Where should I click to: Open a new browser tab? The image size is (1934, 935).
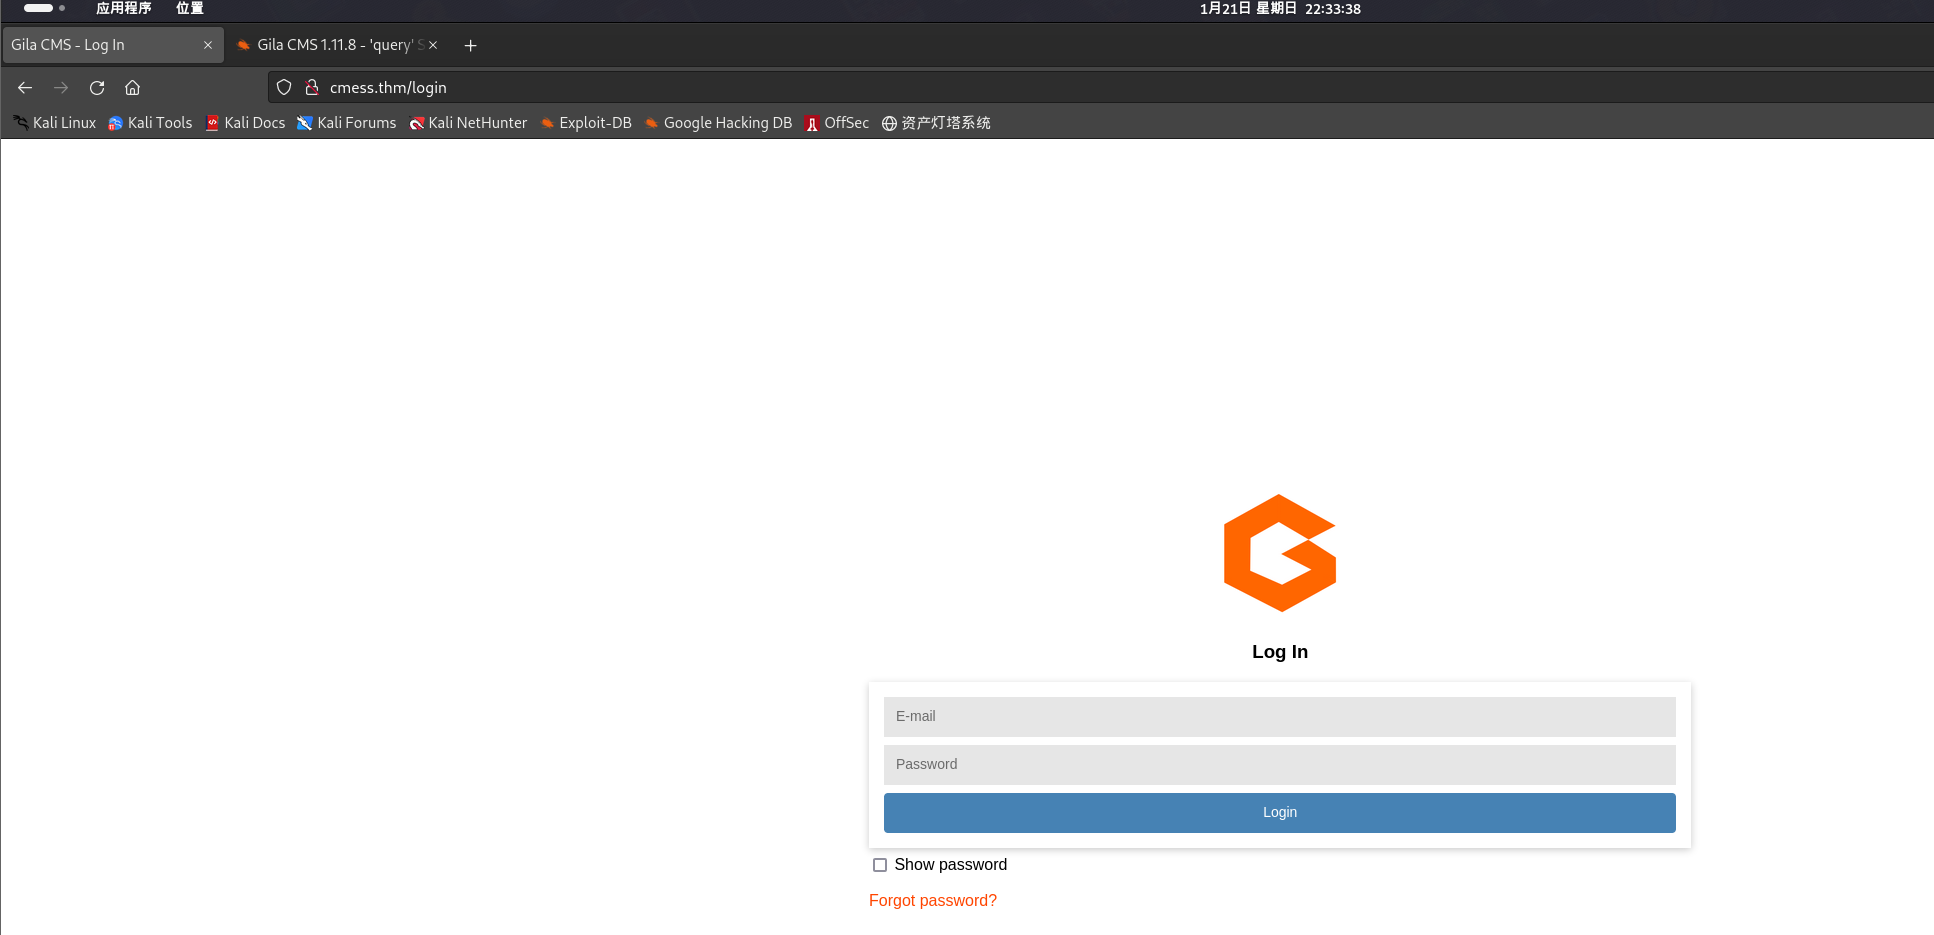(471, 45)
